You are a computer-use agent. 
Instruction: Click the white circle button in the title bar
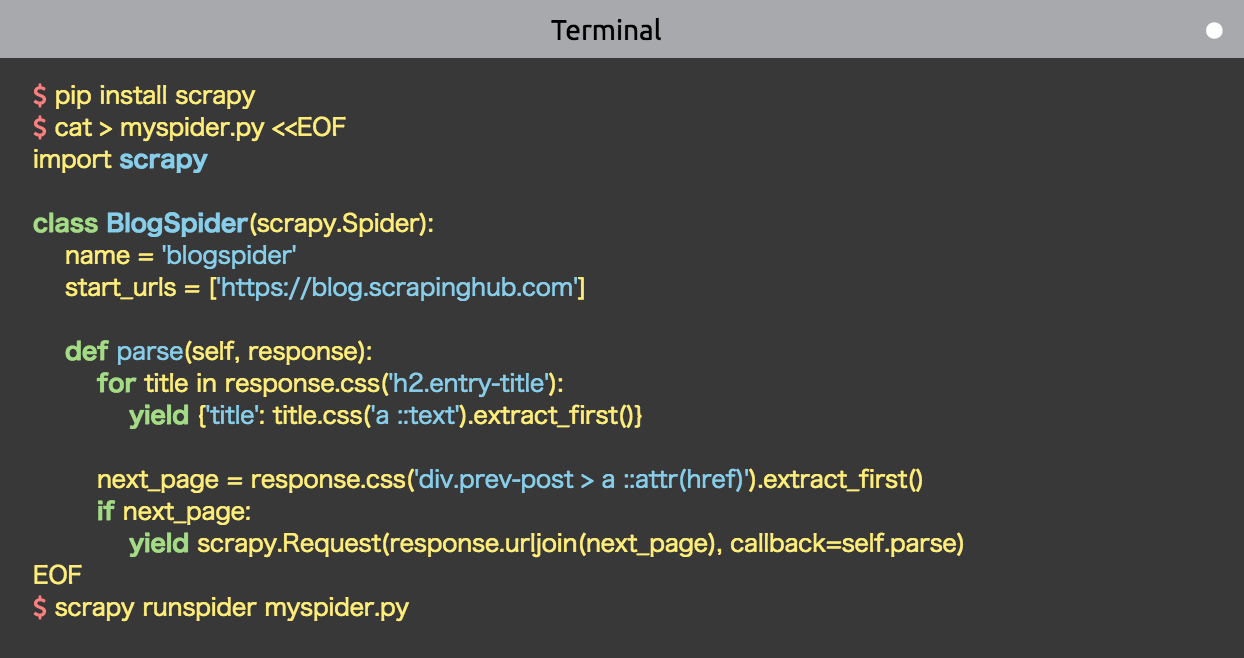(x=1214, y=31)
